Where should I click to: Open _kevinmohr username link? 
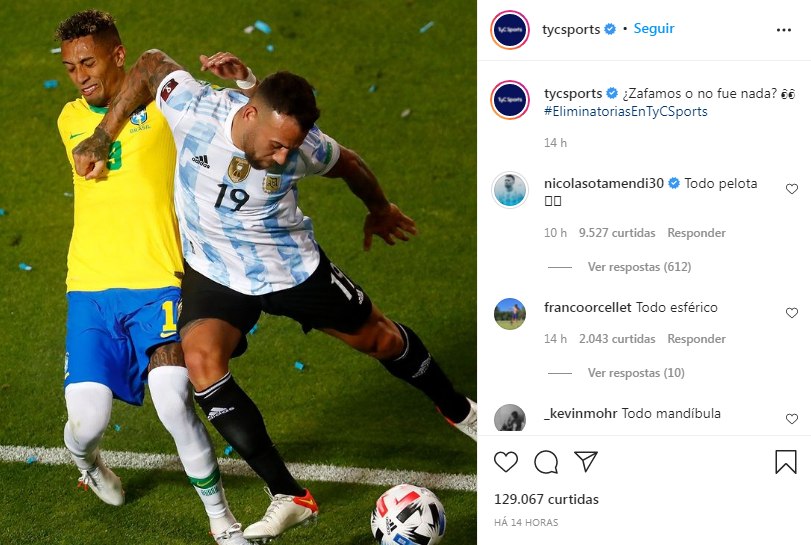[x=581, y=413]
